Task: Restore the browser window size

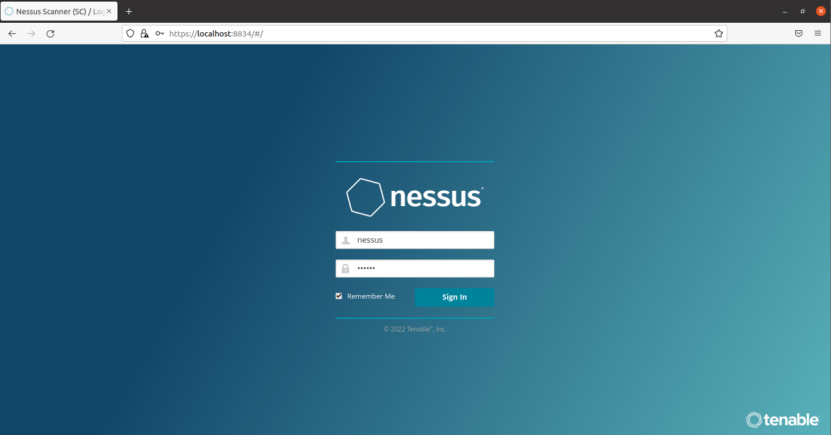Action: coord(802,11)
